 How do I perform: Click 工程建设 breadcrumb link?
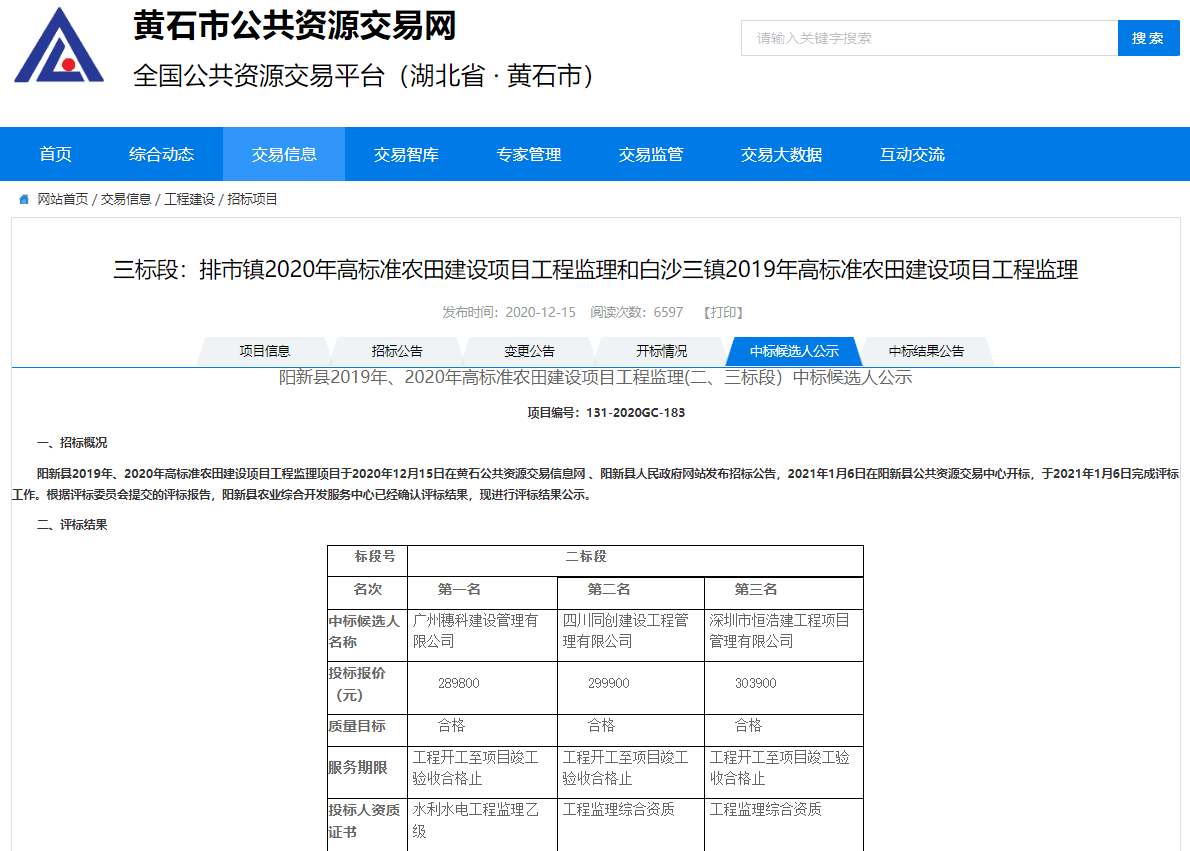coord(189,199)
